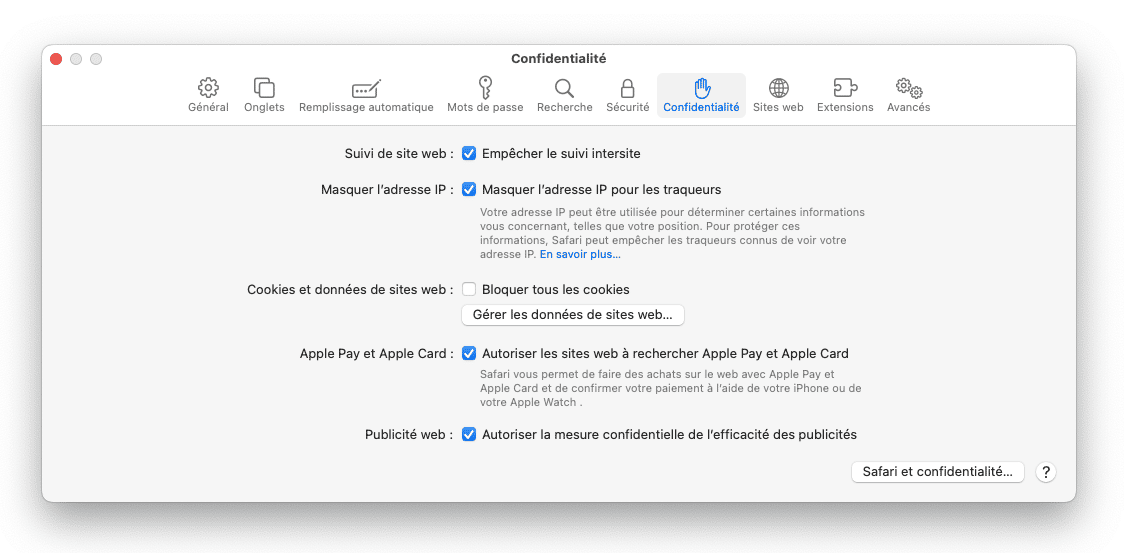Disable Empêcher le suivi intersite checkbox
The image size is (1131, 553).
click(469, 154)
